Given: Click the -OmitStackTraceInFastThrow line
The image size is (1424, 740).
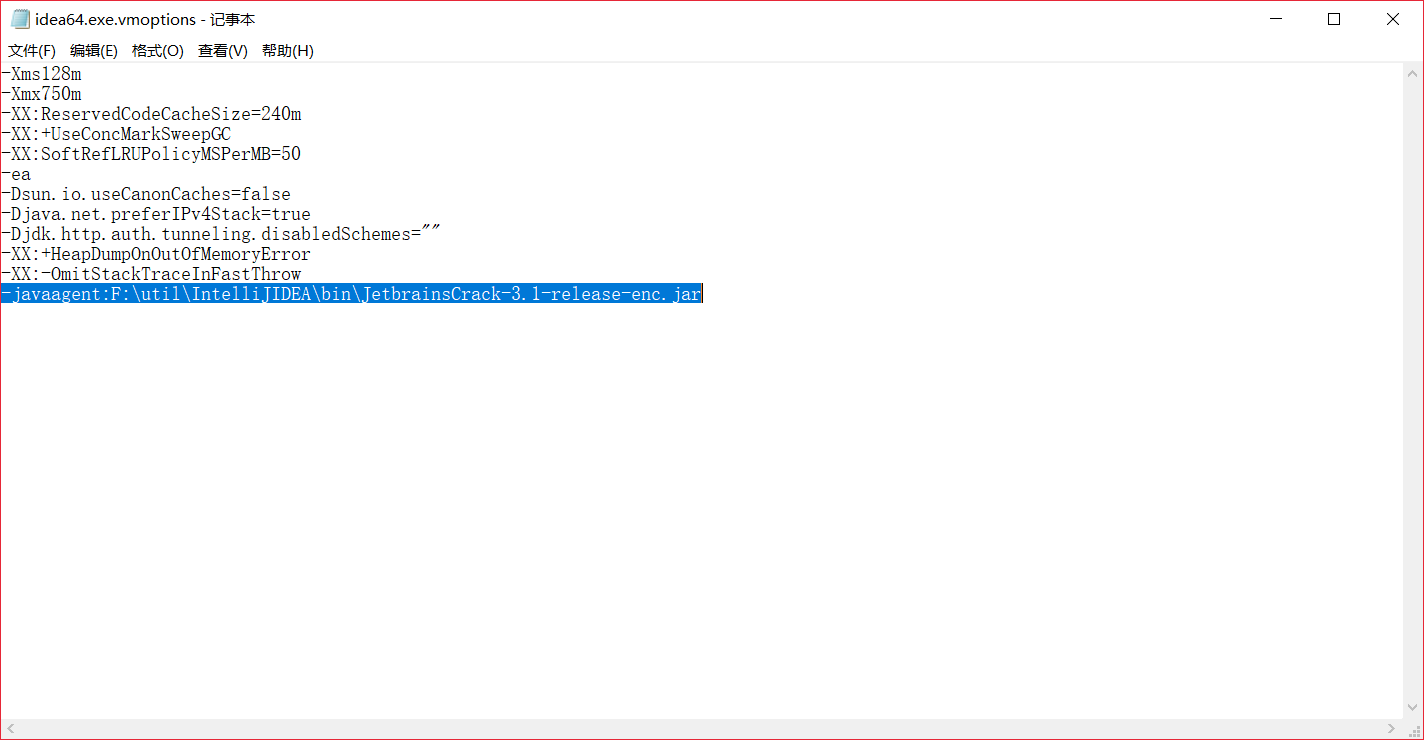Looking at the screenshot, I should [152, 274].
